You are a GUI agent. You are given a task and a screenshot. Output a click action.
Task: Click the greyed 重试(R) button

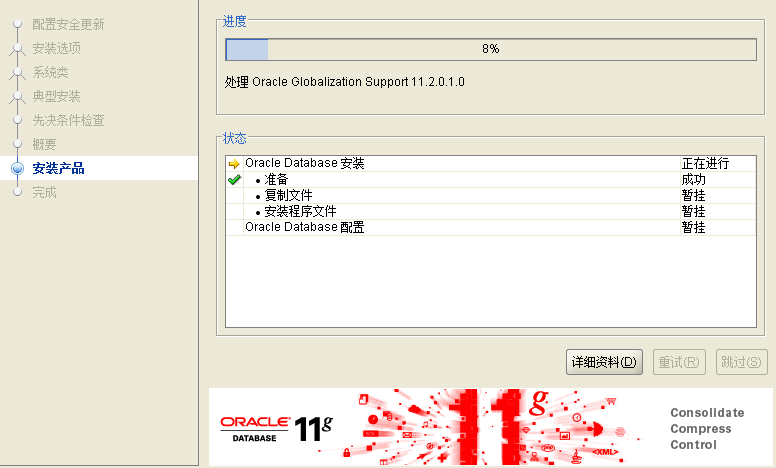pos(679,362)
